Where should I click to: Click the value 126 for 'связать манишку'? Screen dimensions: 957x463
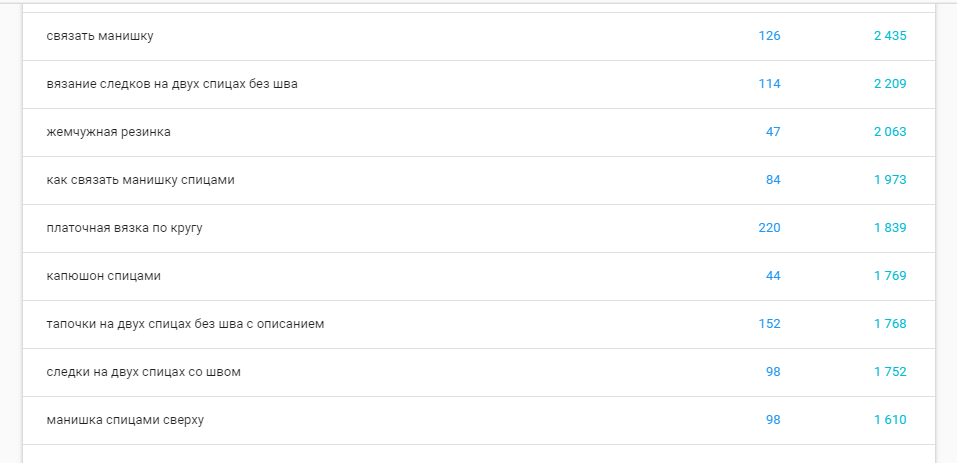tap(769, 36)
